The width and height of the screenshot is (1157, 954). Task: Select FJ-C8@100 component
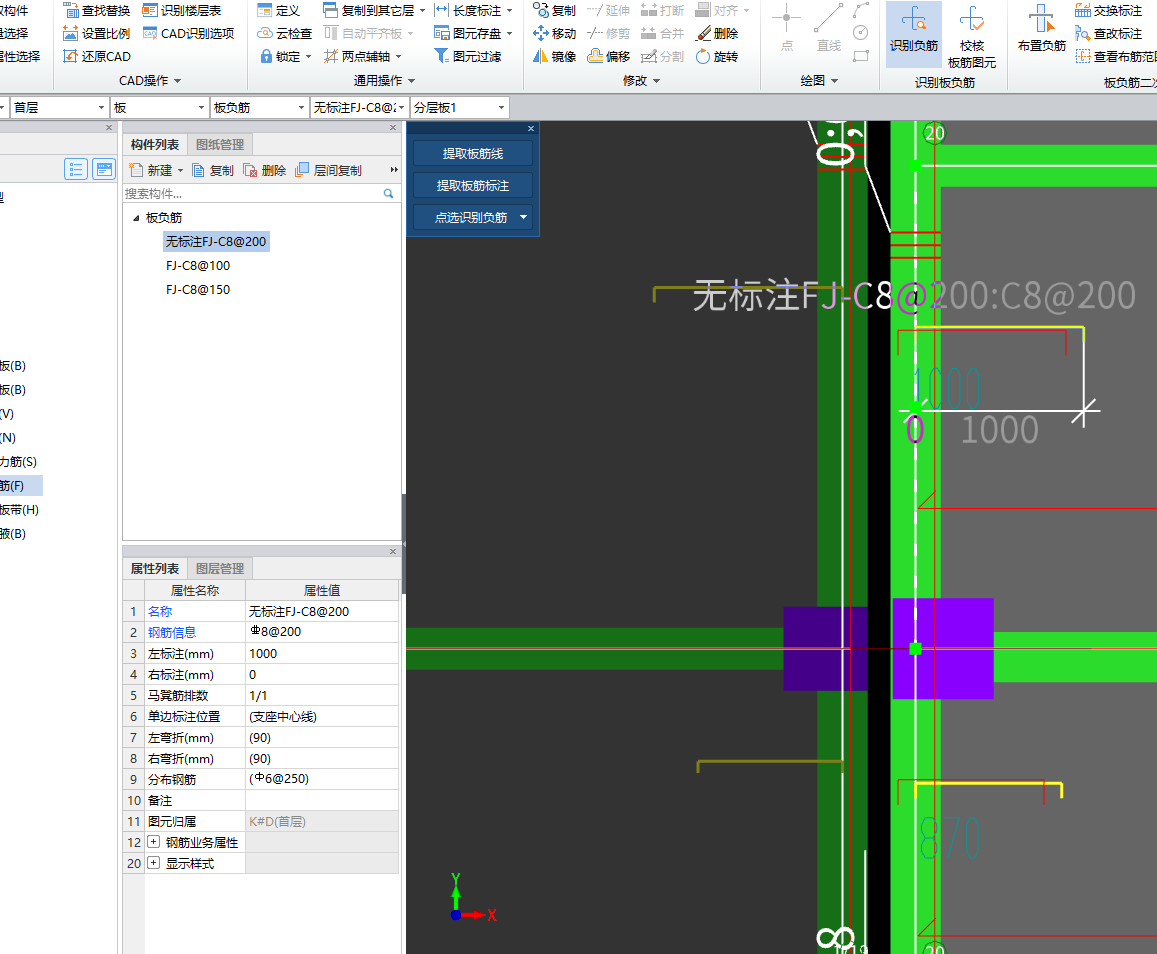tap(198, 266)
